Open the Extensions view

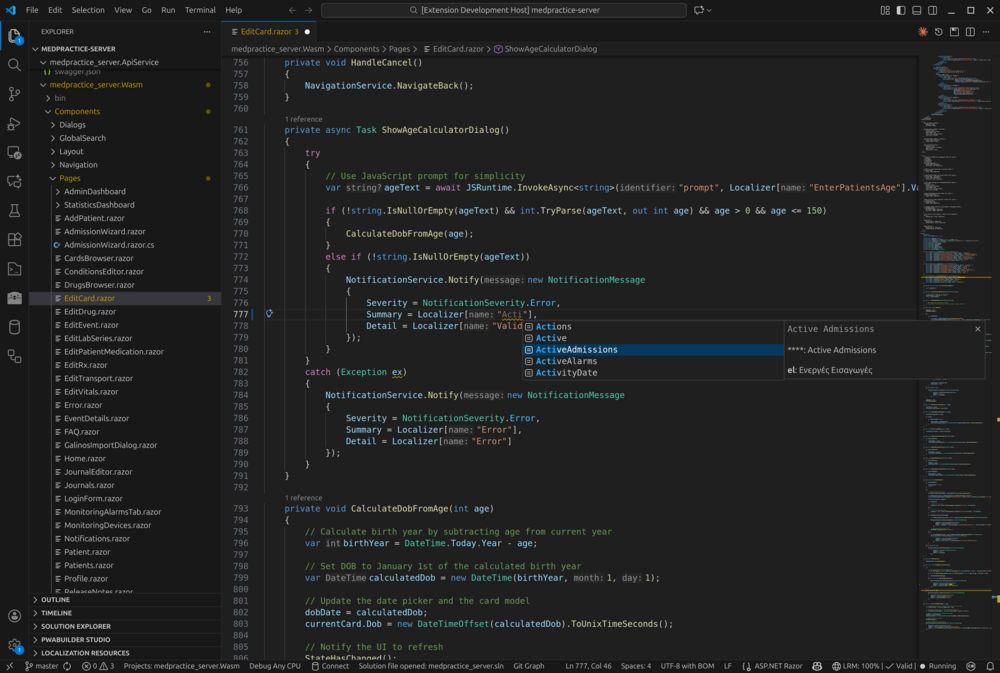coord(14,240)
